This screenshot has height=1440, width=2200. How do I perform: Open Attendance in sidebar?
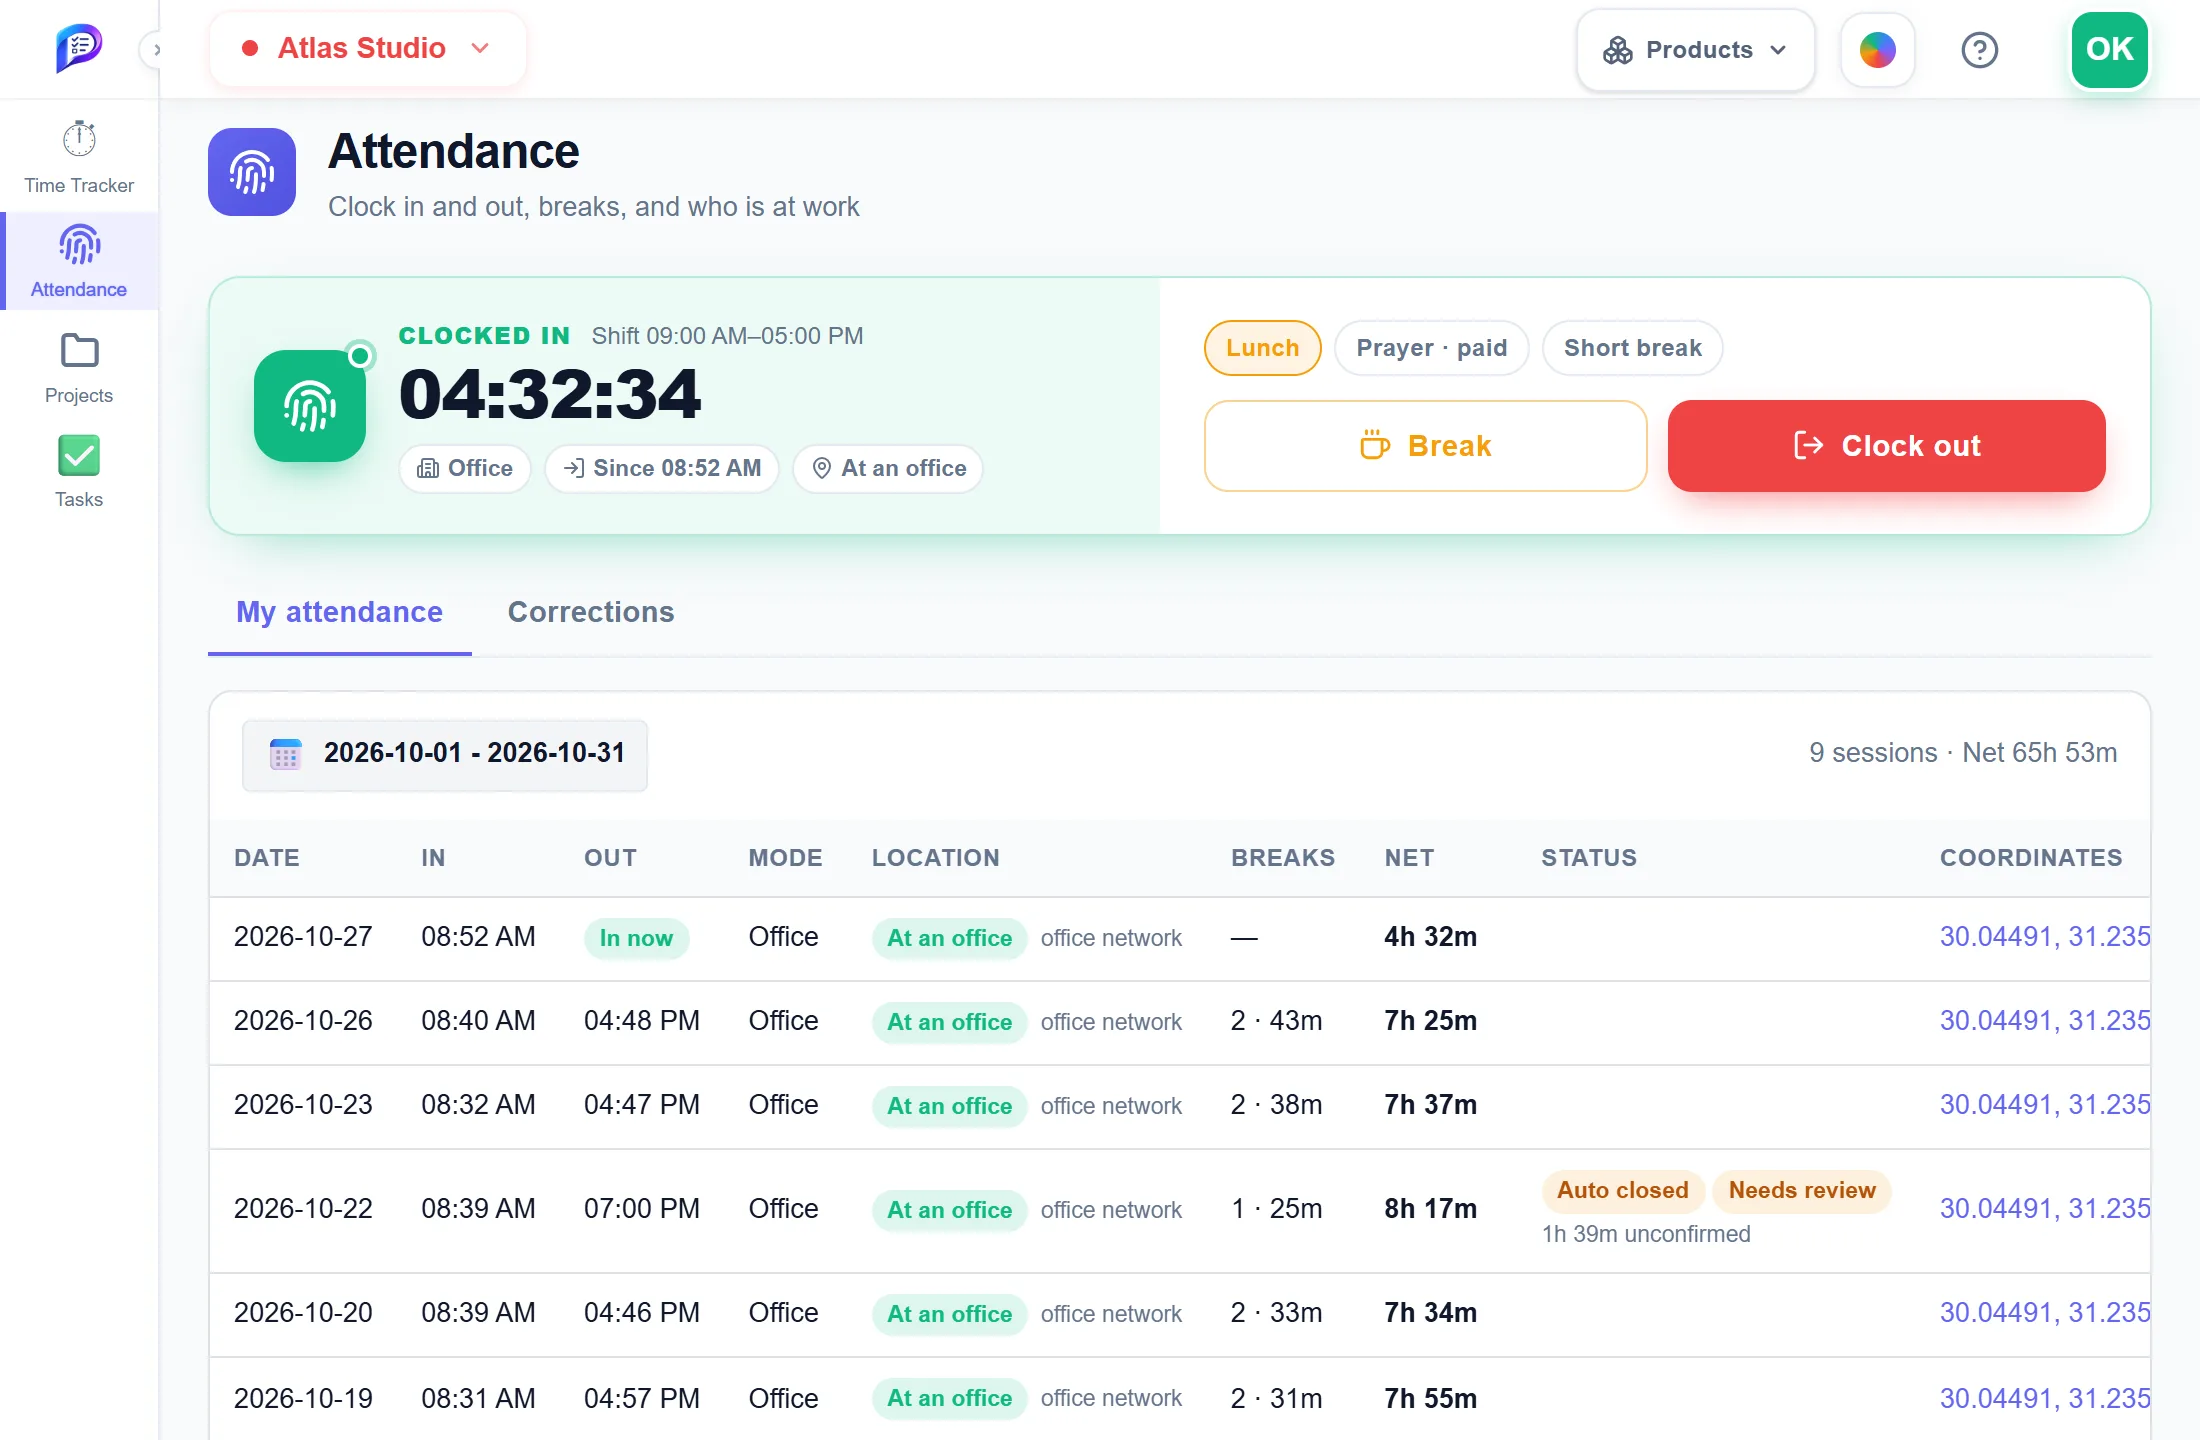coord(79,262)
